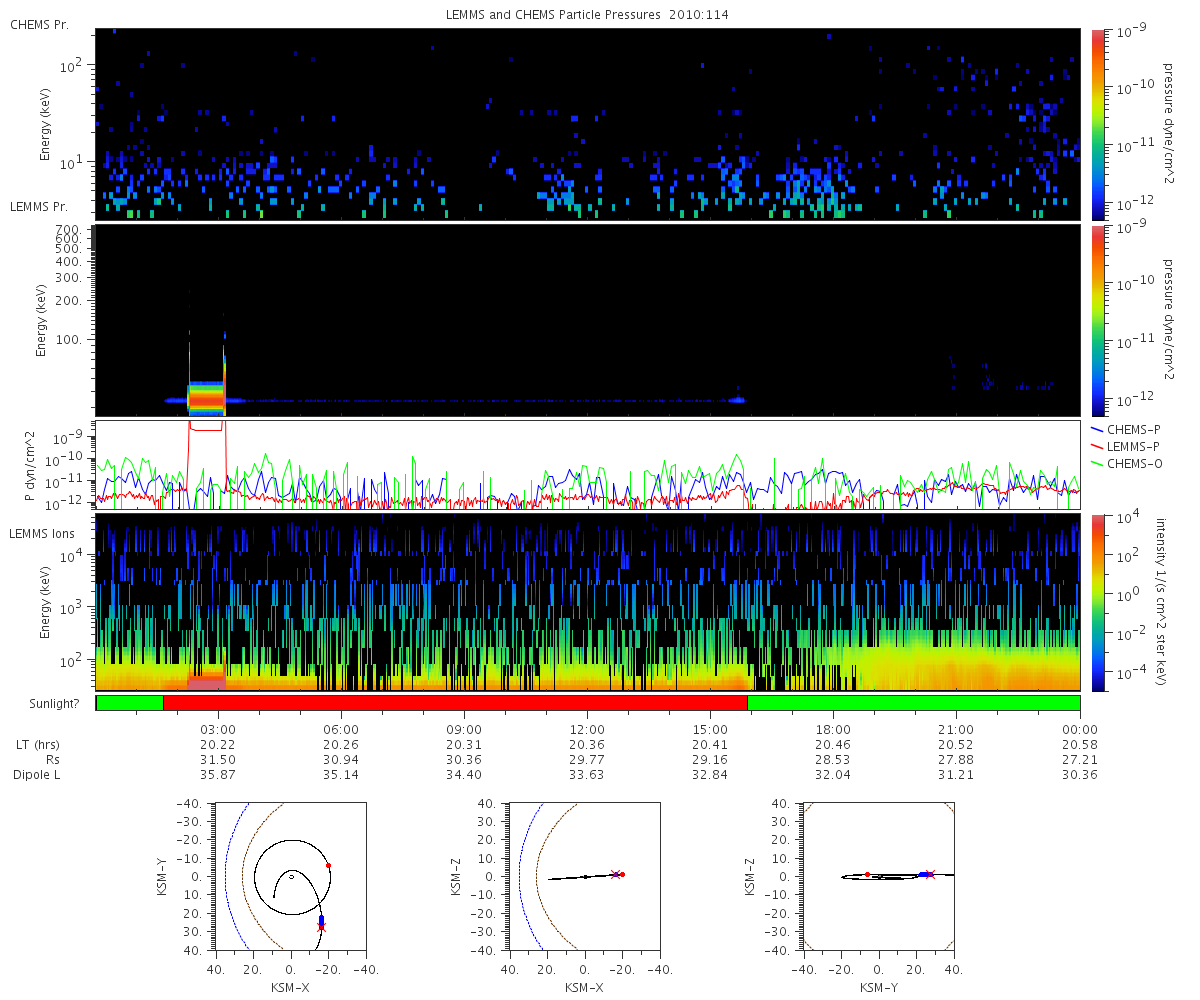Select the CHEMS-P blue legend entry
The height and width of the screenshot is (1000, 1200).
point(1130,430)
